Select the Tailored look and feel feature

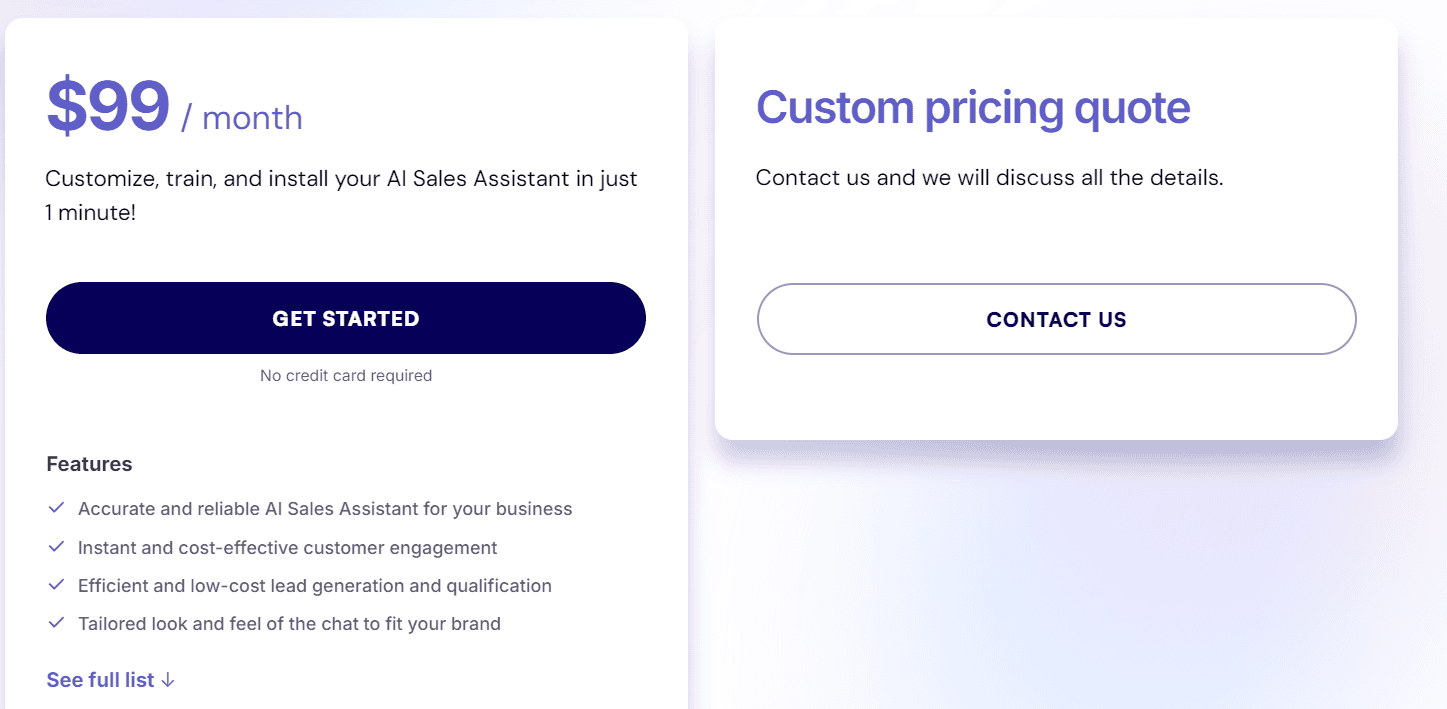(289, 623)
